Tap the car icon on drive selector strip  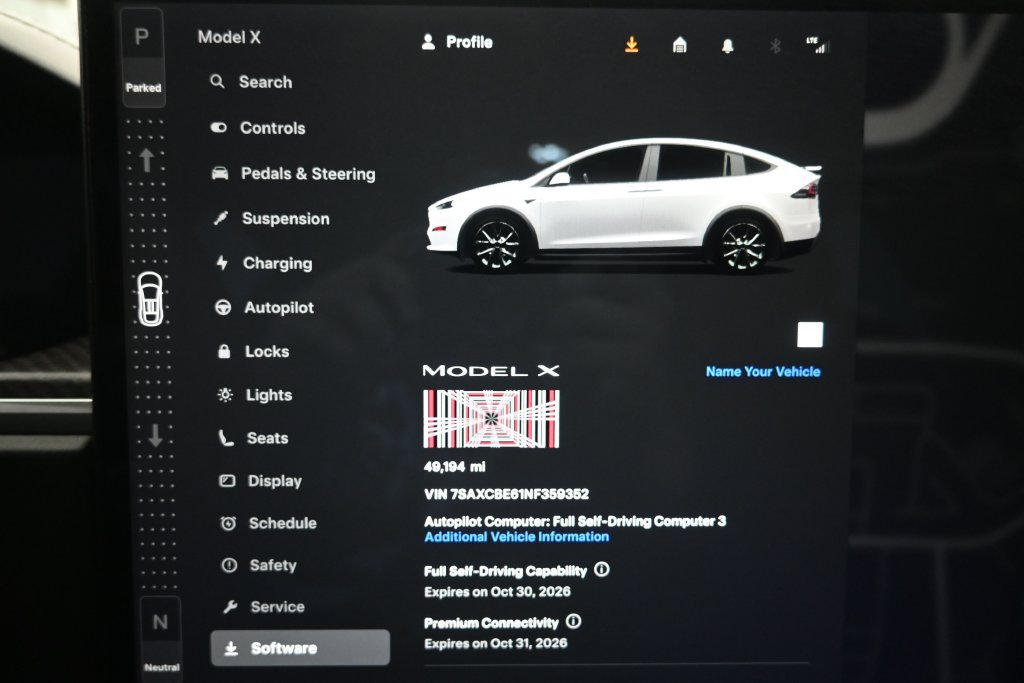[150, 299]
